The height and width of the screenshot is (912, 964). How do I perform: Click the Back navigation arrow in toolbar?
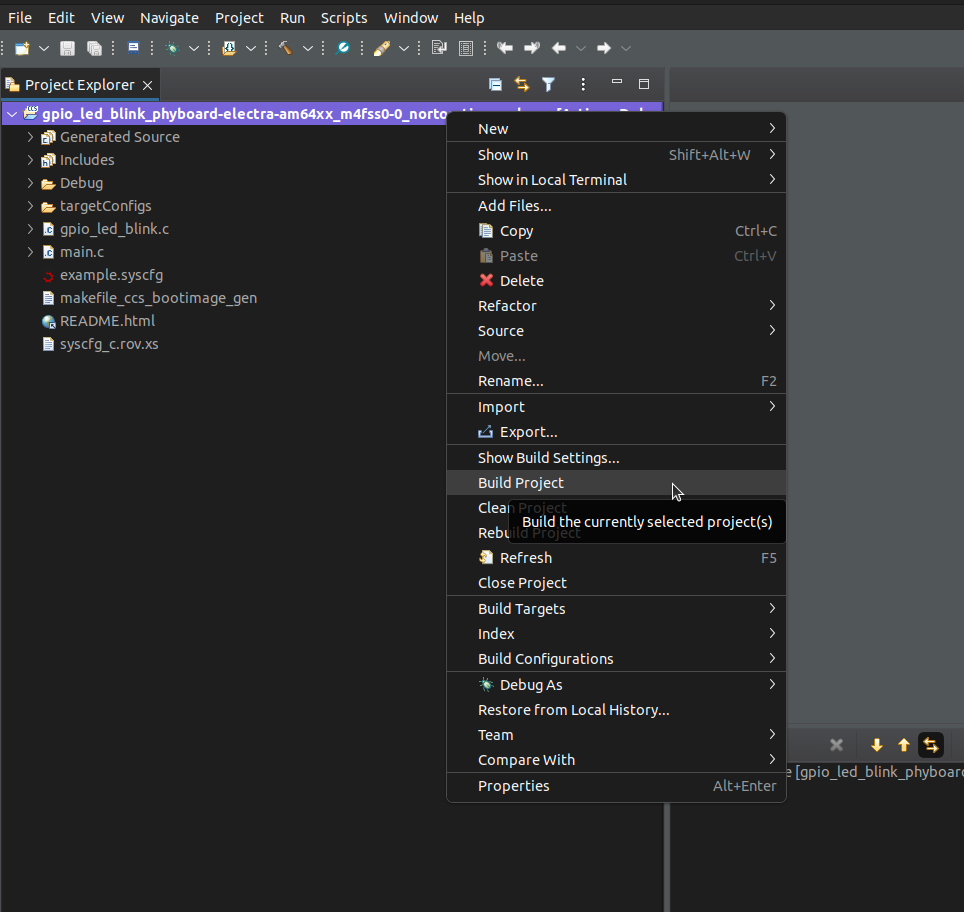[559, 48]
